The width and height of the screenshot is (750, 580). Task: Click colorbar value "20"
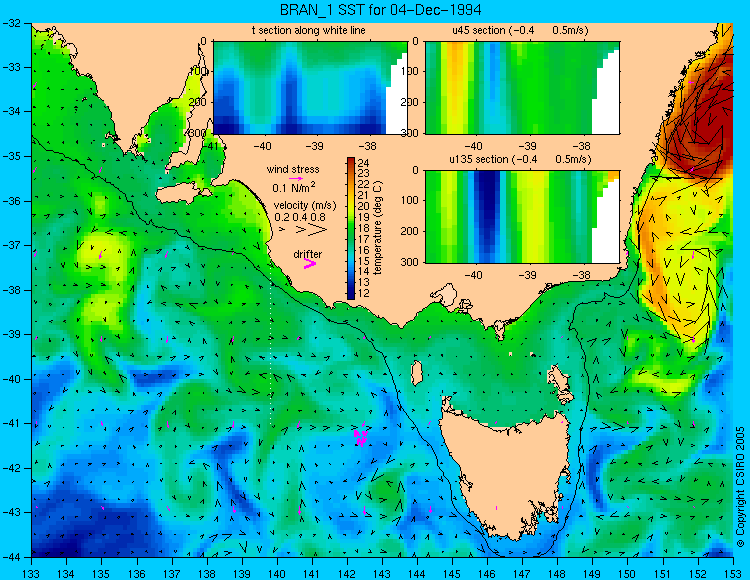click(364, 206)
